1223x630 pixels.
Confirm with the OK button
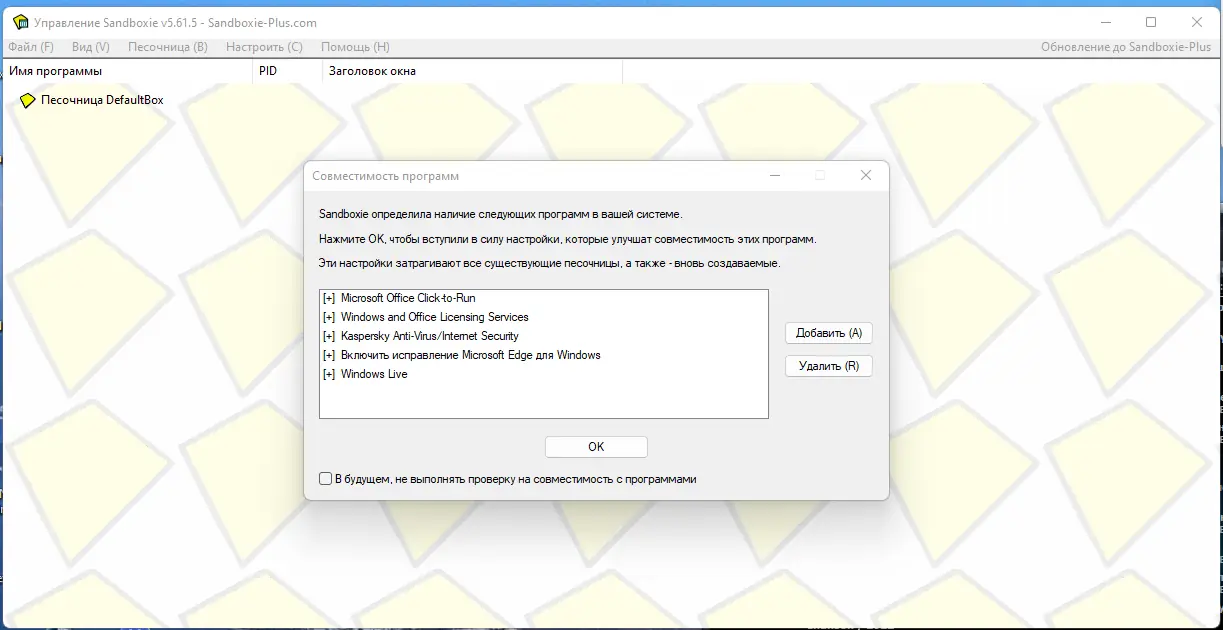596,447
